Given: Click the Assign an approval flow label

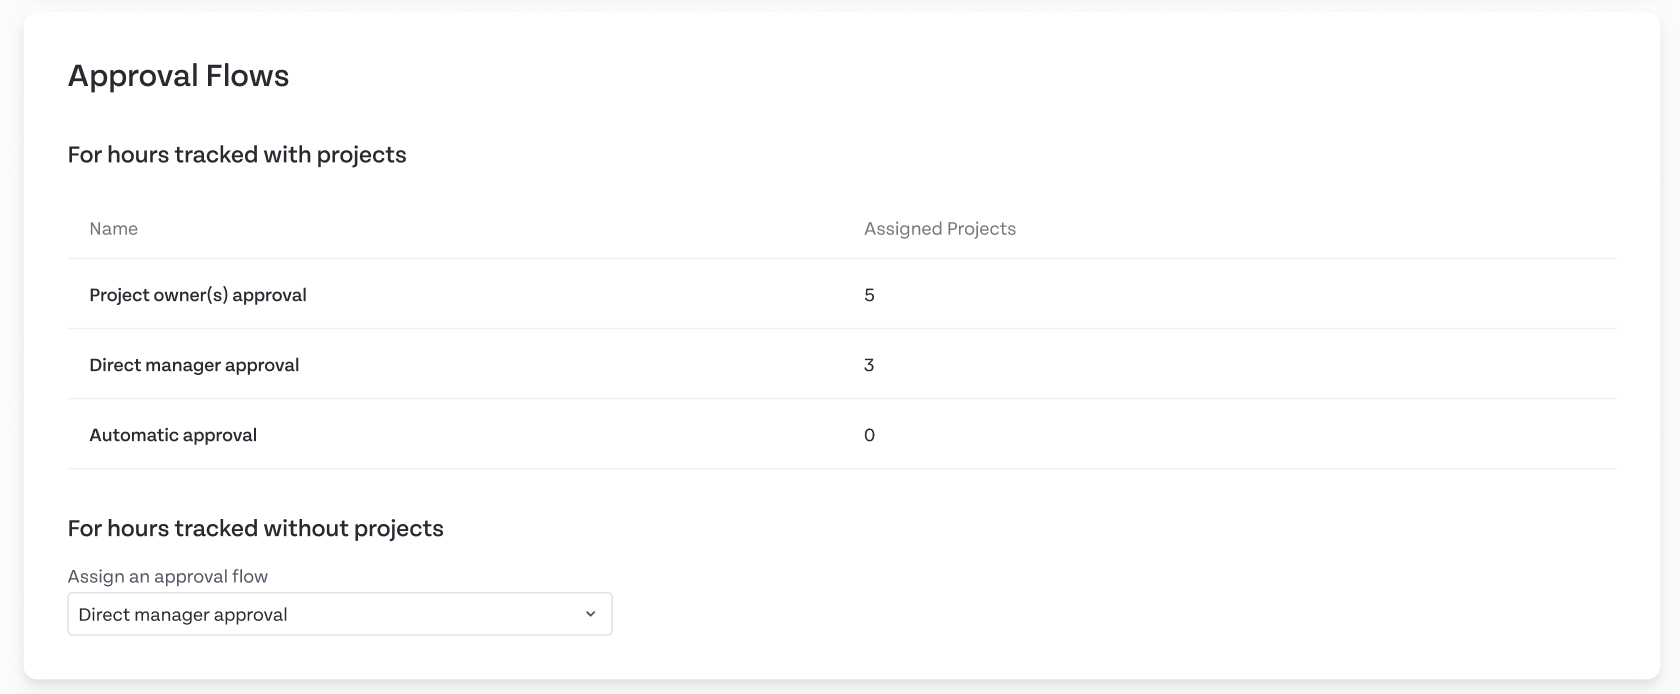Looking at the screenshot, I should click(168, 576).
